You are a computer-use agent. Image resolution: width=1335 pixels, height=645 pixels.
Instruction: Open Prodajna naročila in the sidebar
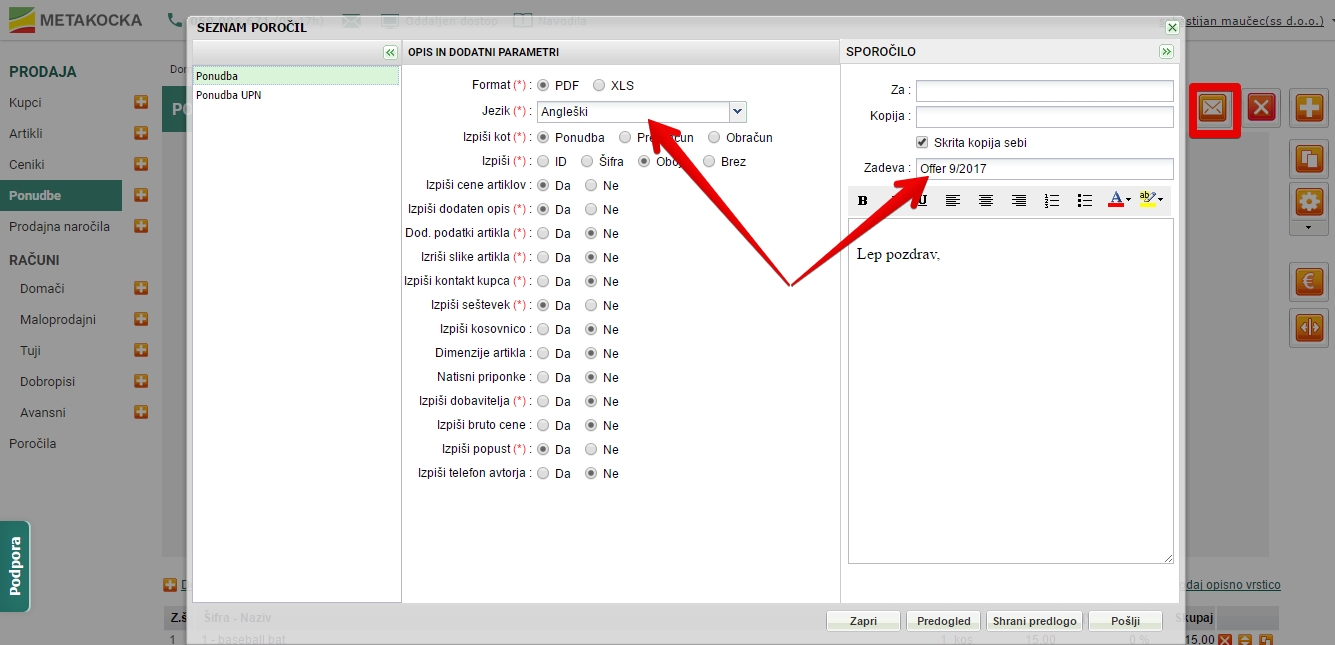(x=60, y=226)
